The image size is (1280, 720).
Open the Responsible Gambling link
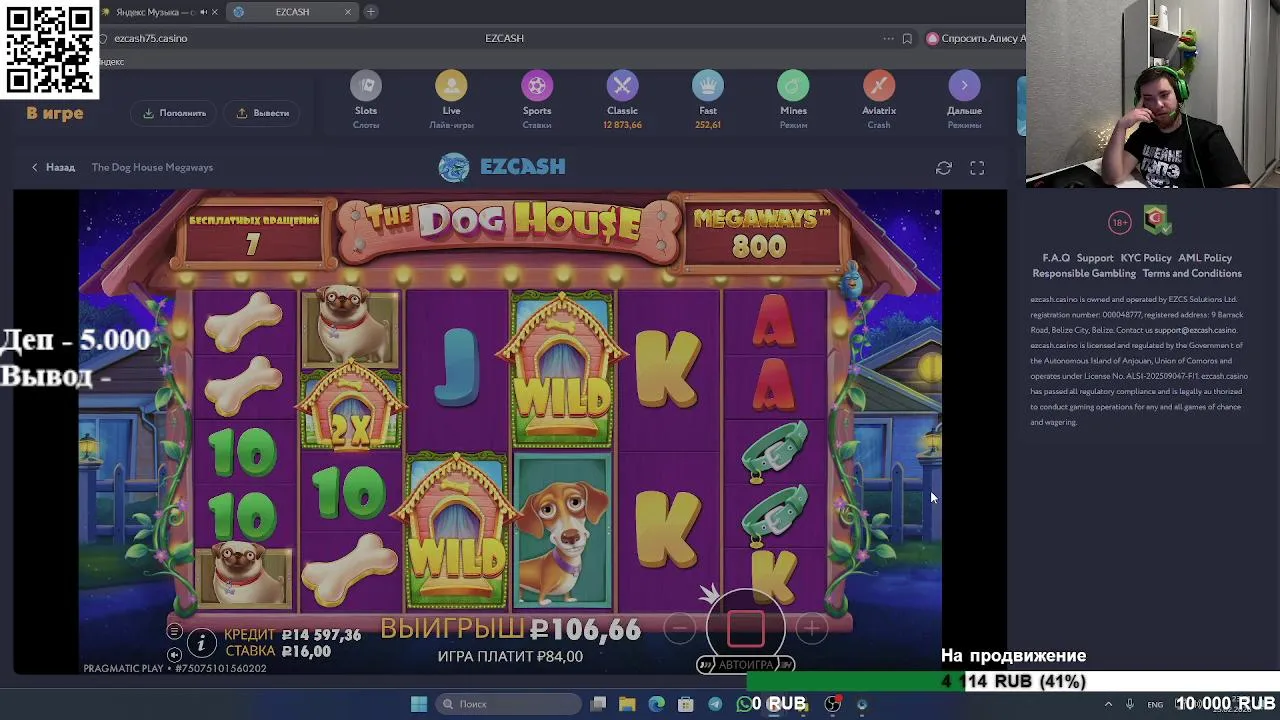point(1084,273)
